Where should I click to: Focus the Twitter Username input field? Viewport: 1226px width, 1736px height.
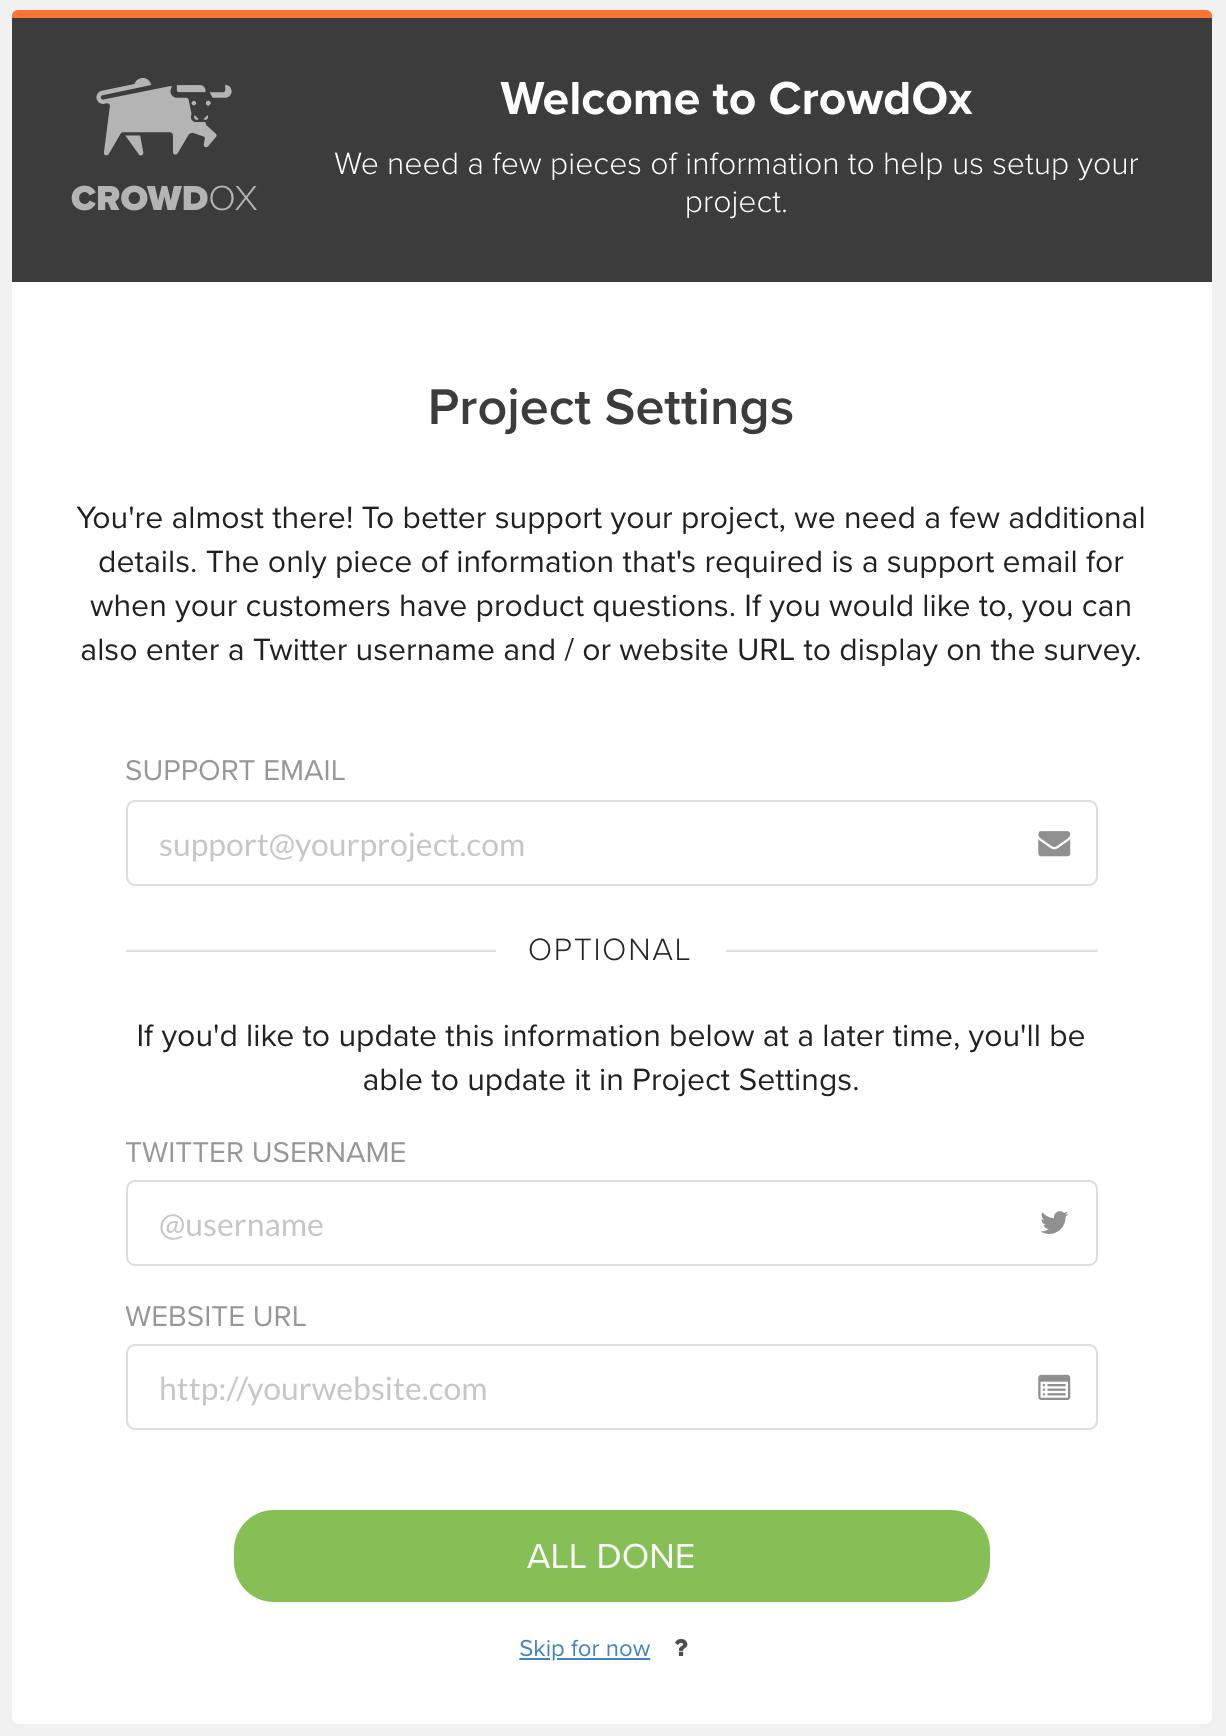click(x=612, y=1223)
